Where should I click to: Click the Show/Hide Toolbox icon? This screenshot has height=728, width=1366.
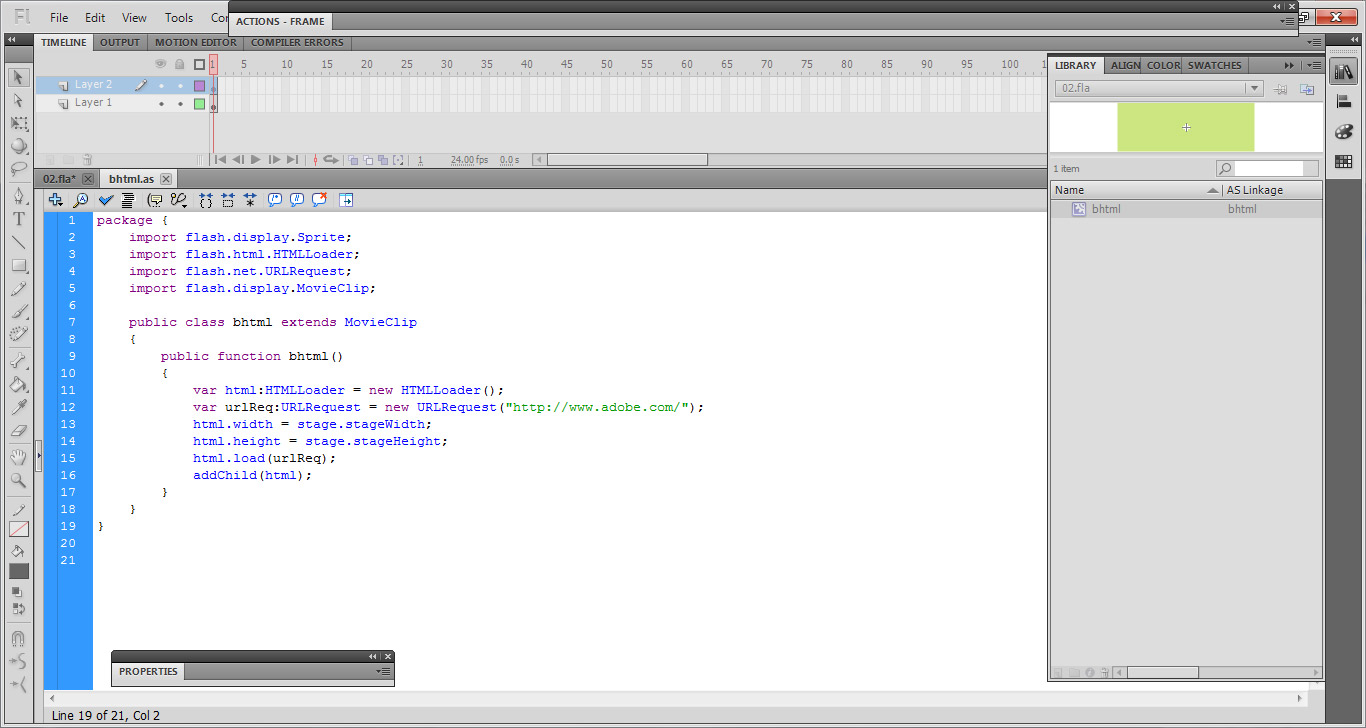[x=346, y=200]
